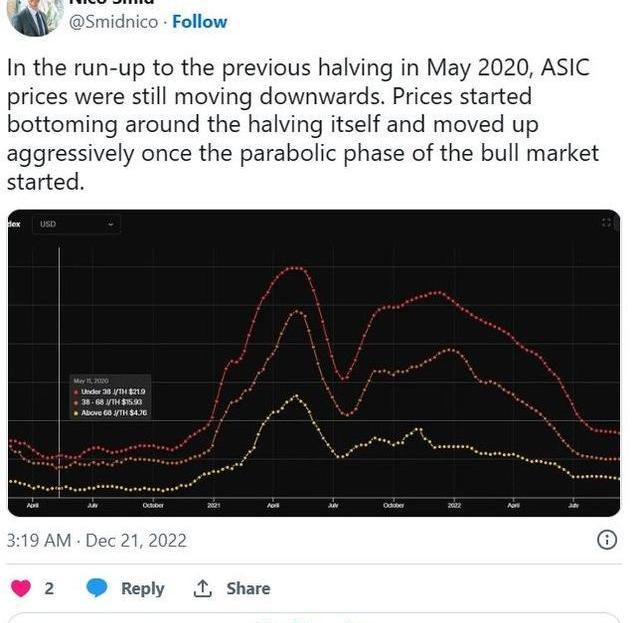Image resolution: width=640 pixels, height=623 pixels.
Task: Click the highest peak of the red line
Action: [x=294, y=268]
